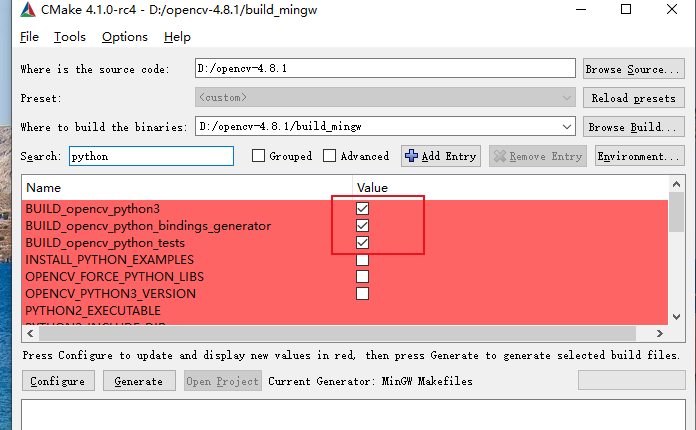
Task: Select BUILD_opencv_python3 entry name
Action: coord(92,209)
